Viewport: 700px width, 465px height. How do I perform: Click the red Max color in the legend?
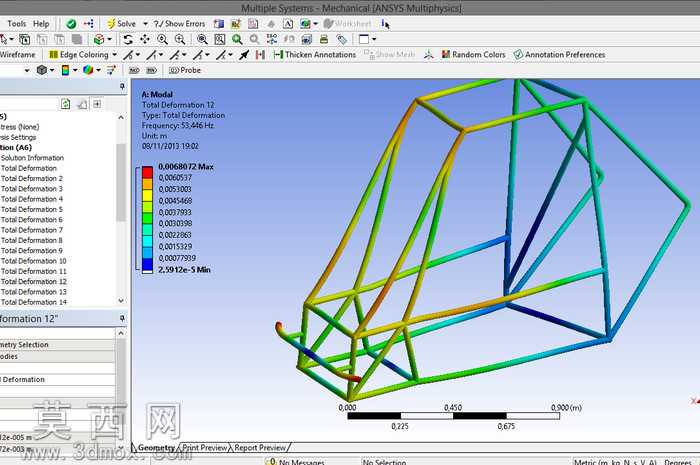click(147, 172)
